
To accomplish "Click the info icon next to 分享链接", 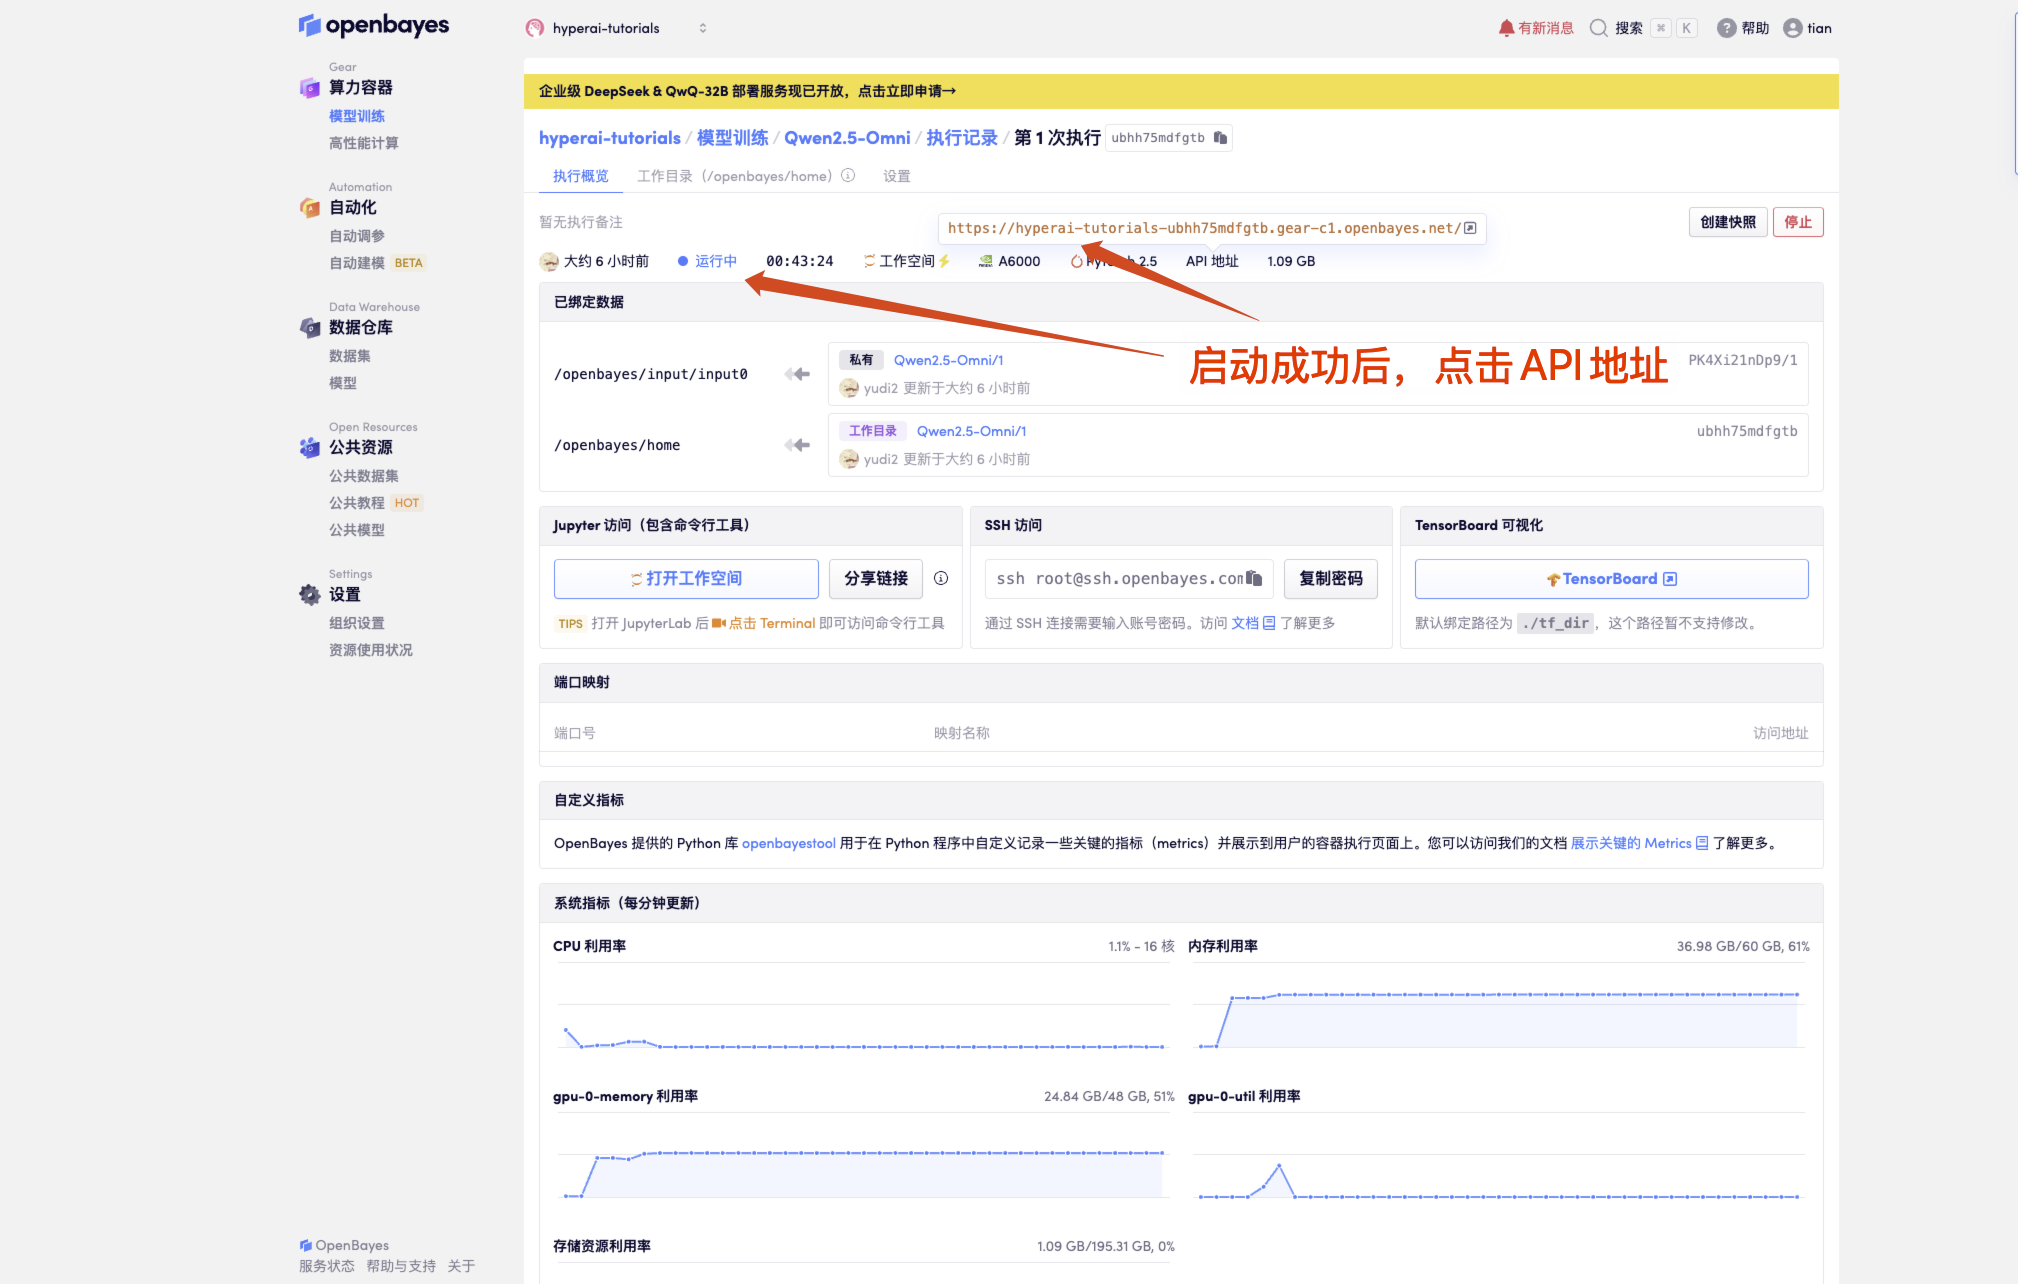I will click(941, 578).
